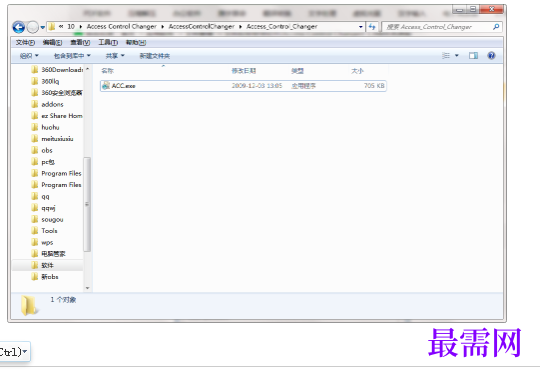The image size is (540, 374).
Task: Sort by the 类型 column header
Action: click(x=297, y=71)
